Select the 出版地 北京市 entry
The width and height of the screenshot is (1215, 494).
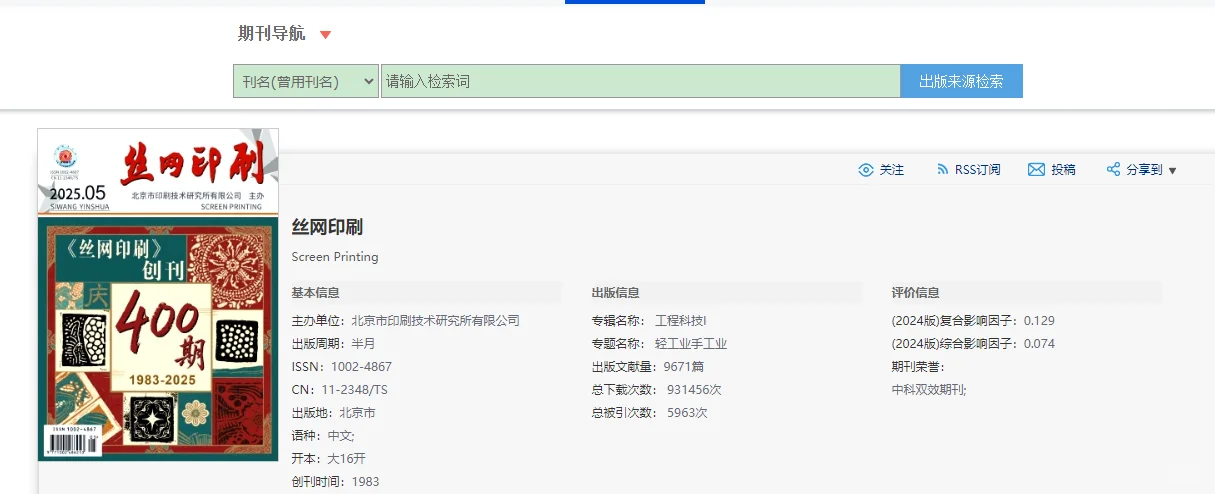pos(333,413)
